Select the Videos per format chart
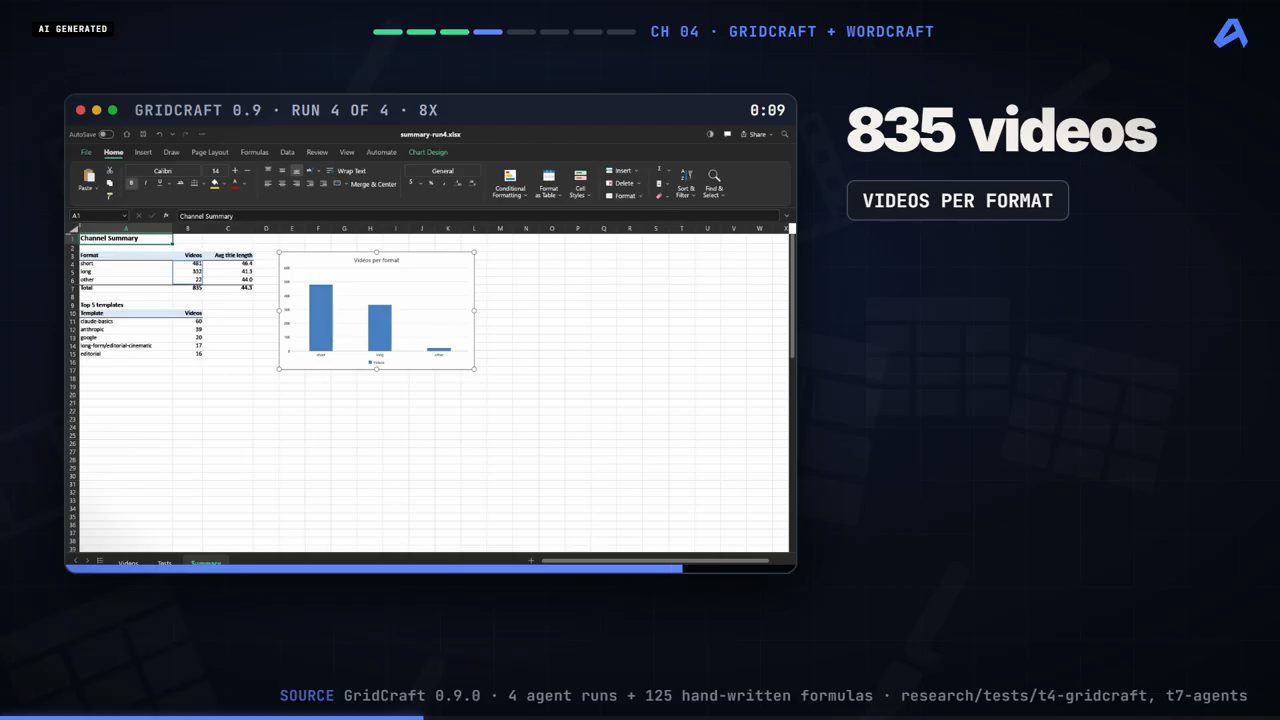The height and width of the screenshot is (720, 1280). (376, 310)
